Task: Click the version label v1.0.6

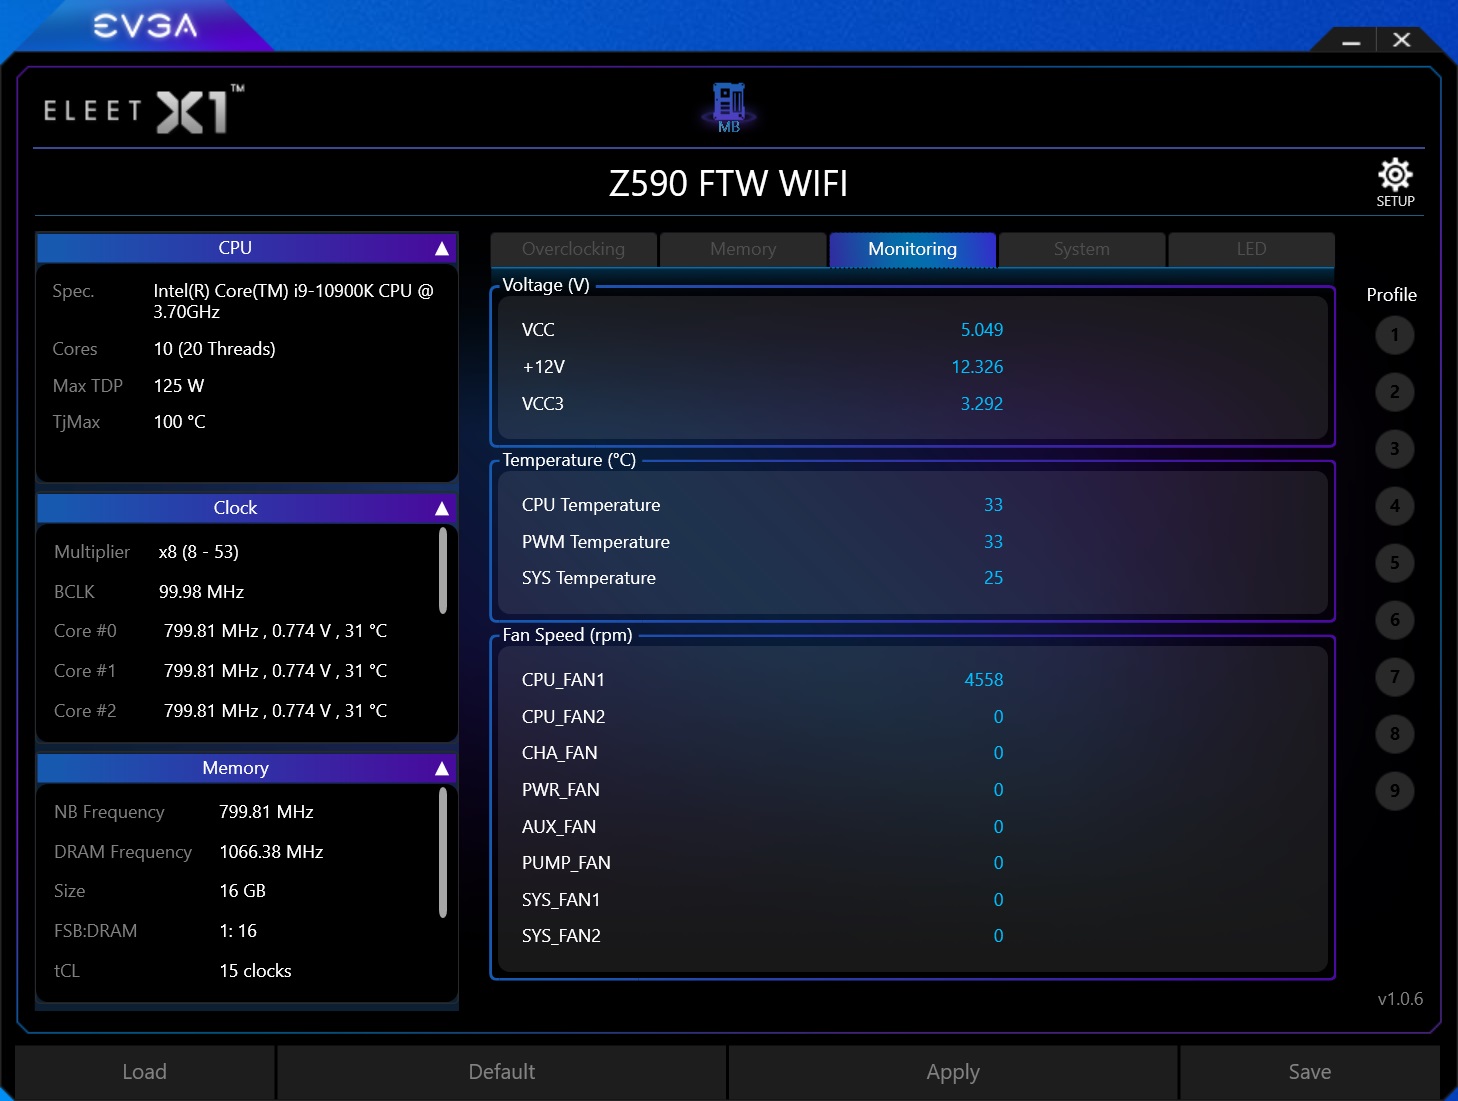Action: (1400, 999)
